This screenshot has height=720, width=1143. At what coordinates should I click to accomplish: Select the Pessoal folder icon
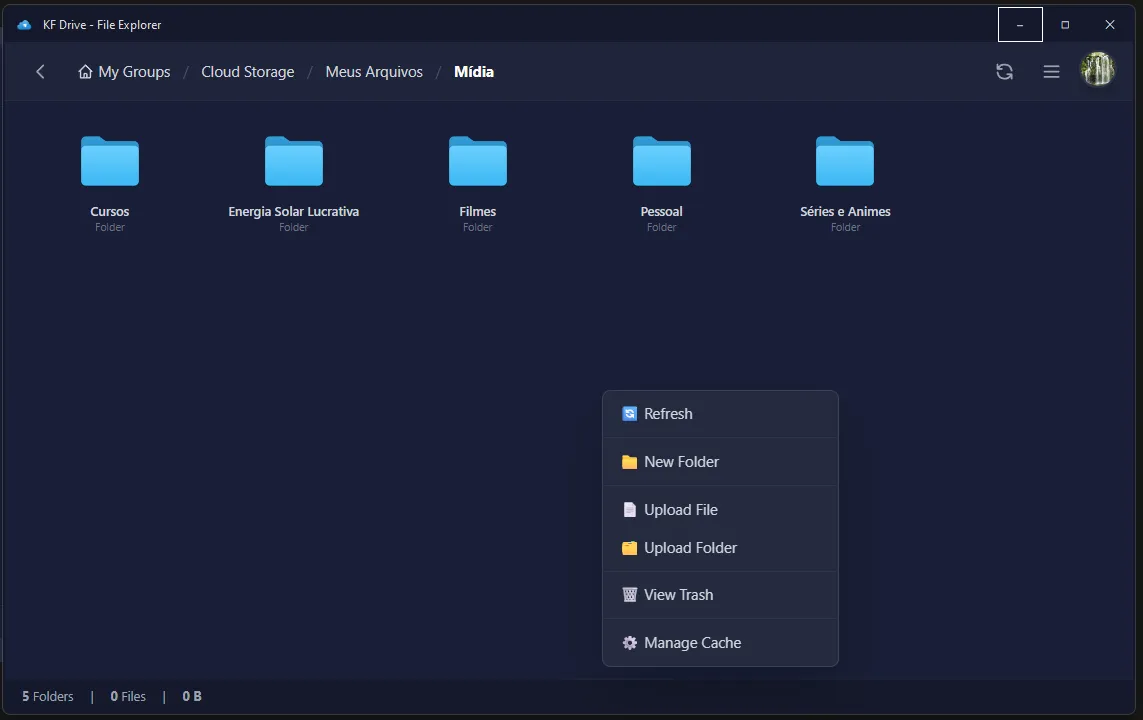(661, 162)
